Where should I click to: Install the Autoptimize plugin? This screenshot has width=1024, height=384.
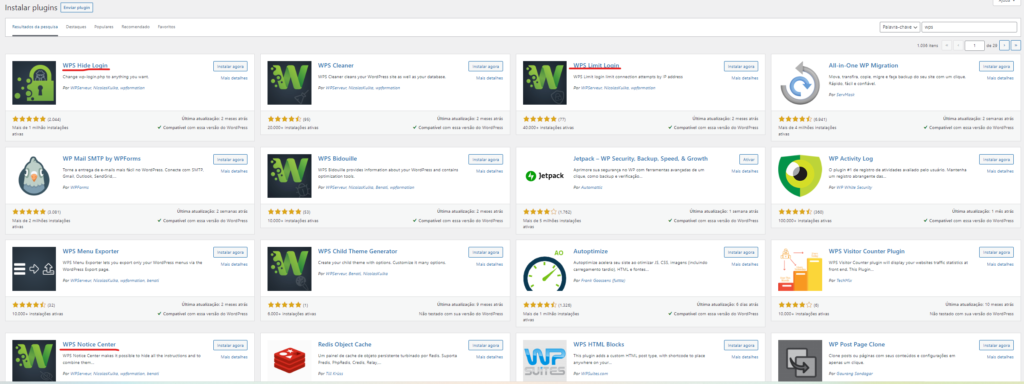[x=741, y=252]
